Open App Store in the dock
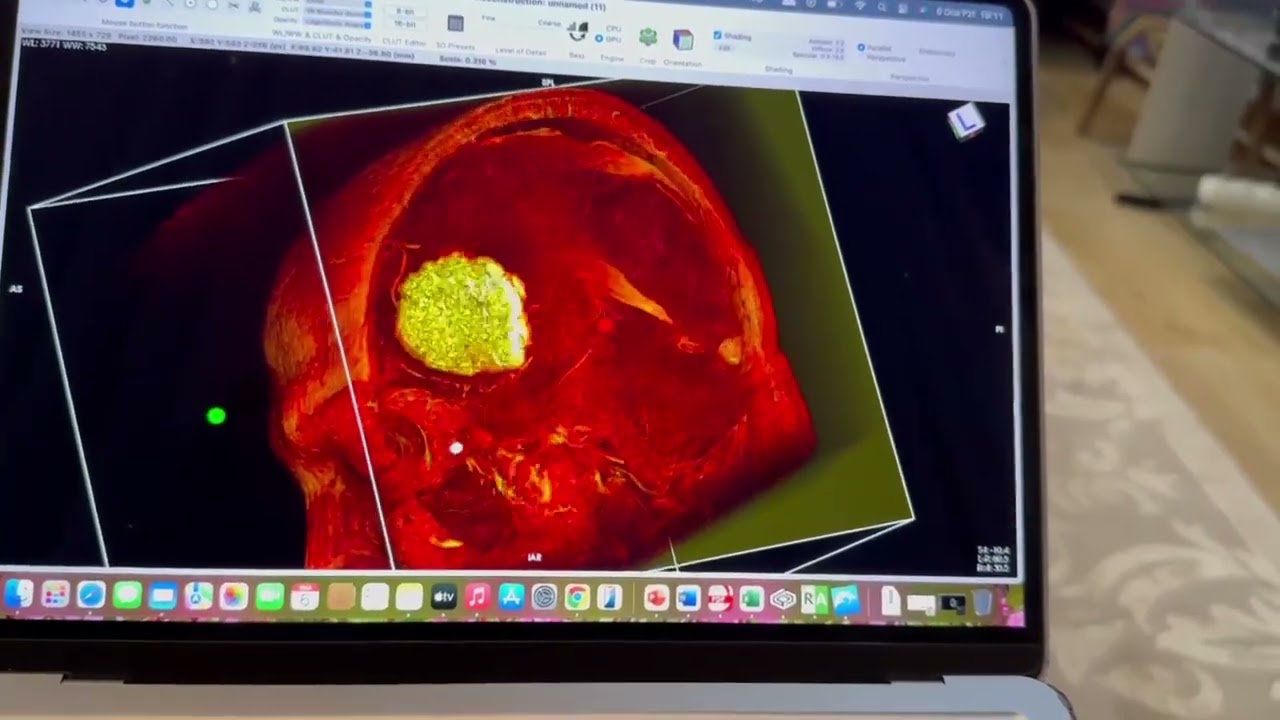1280x720 pixels. point(511,597)
